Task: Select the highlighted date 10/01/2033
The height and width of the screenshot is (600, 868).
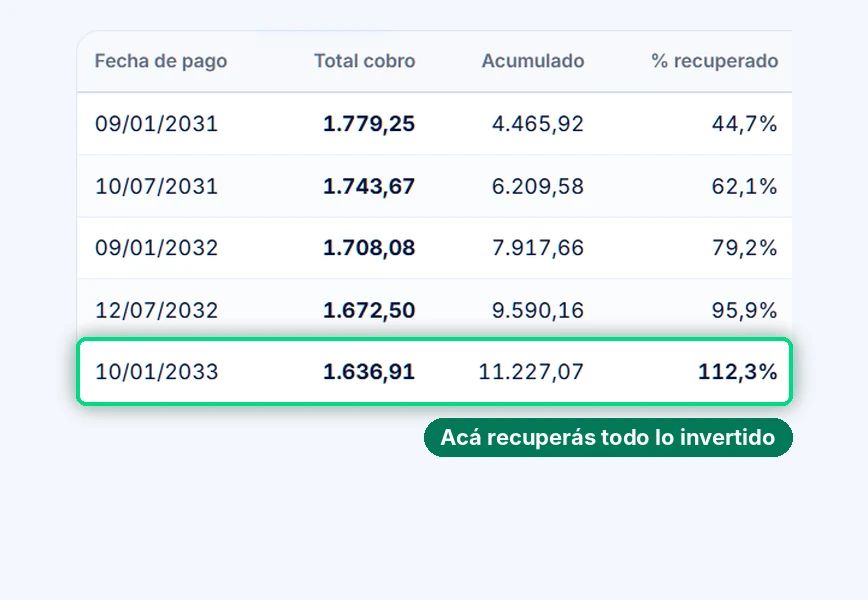Action: [x=157, y=371]
